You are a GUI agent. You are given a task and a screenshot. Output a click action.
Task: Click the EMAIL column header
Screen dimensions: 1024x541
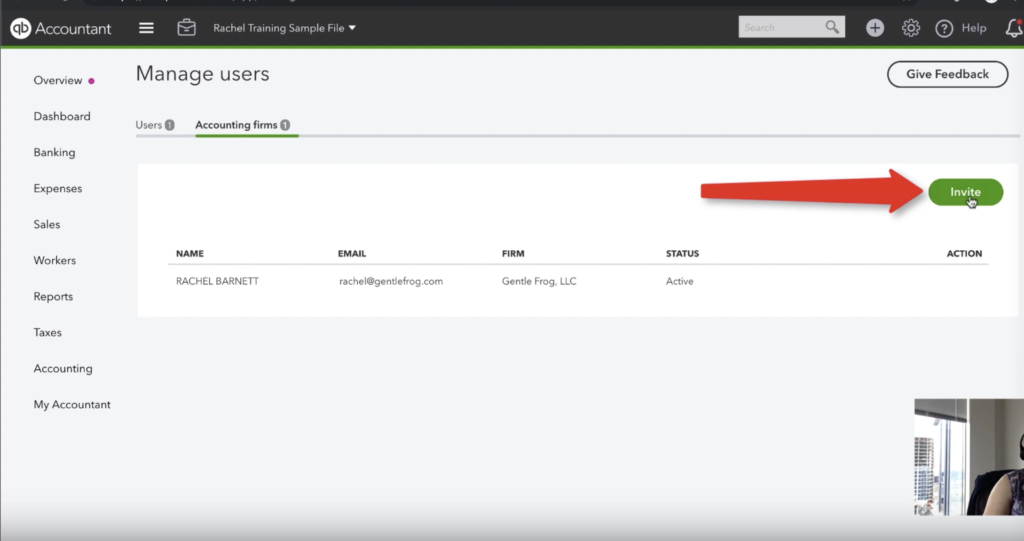click(x=352, y=254)
